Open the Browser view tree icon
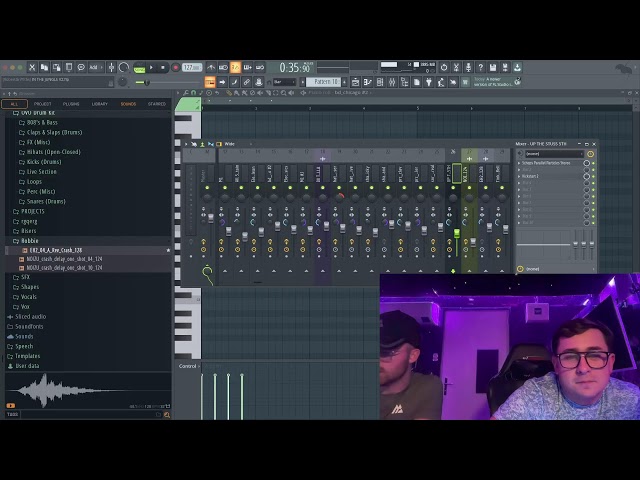Viewport: 640px width, 480px height. pos(404,82)
